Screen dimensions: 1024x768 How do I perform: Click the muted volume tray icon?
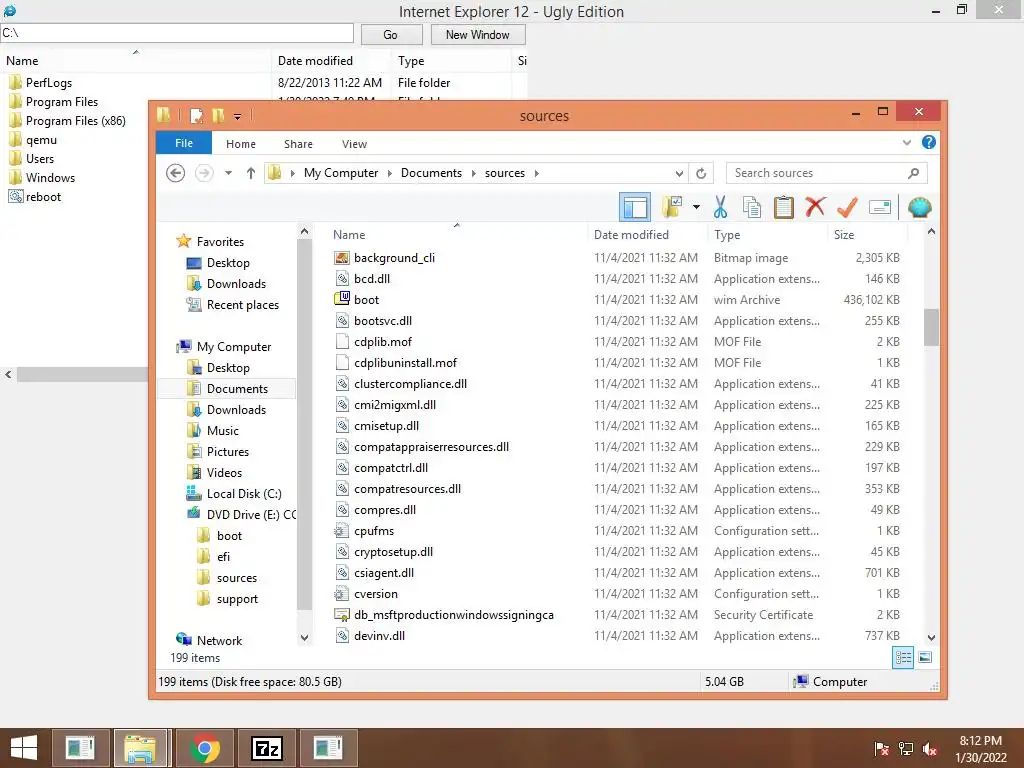point(929,749)
